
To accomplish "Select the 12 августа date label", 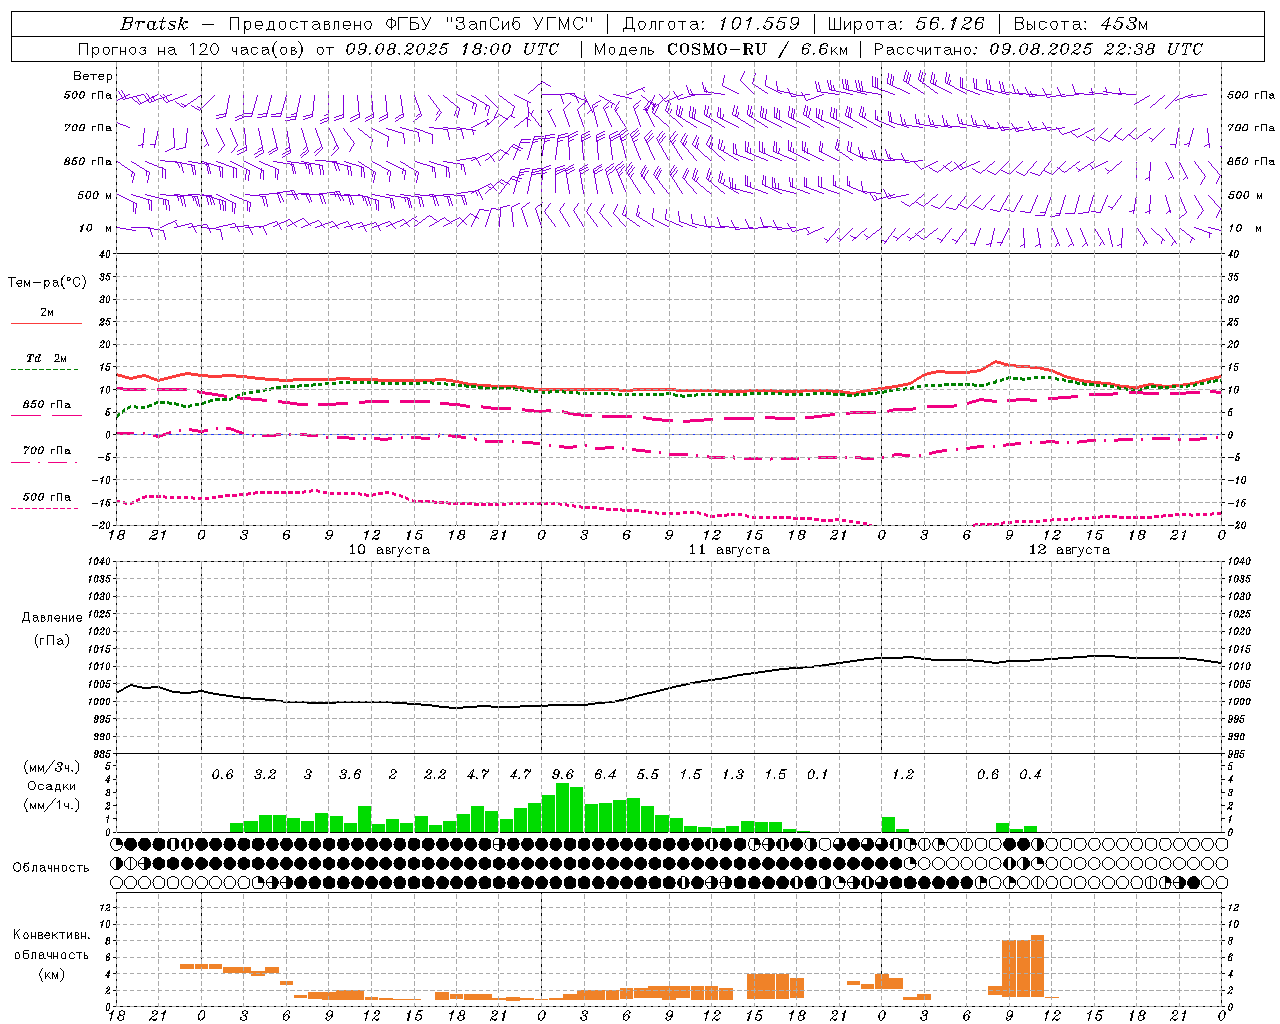I will [1069, 550].
